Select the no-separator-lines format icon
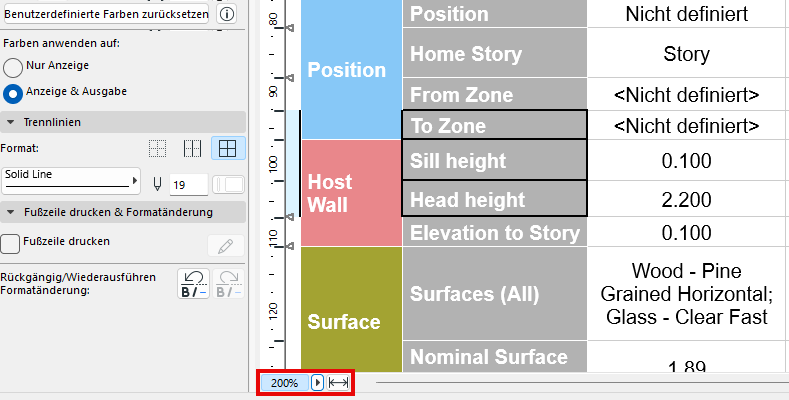Image resolution: width=789 pixels, height=400 pixels. pos(157,149)
